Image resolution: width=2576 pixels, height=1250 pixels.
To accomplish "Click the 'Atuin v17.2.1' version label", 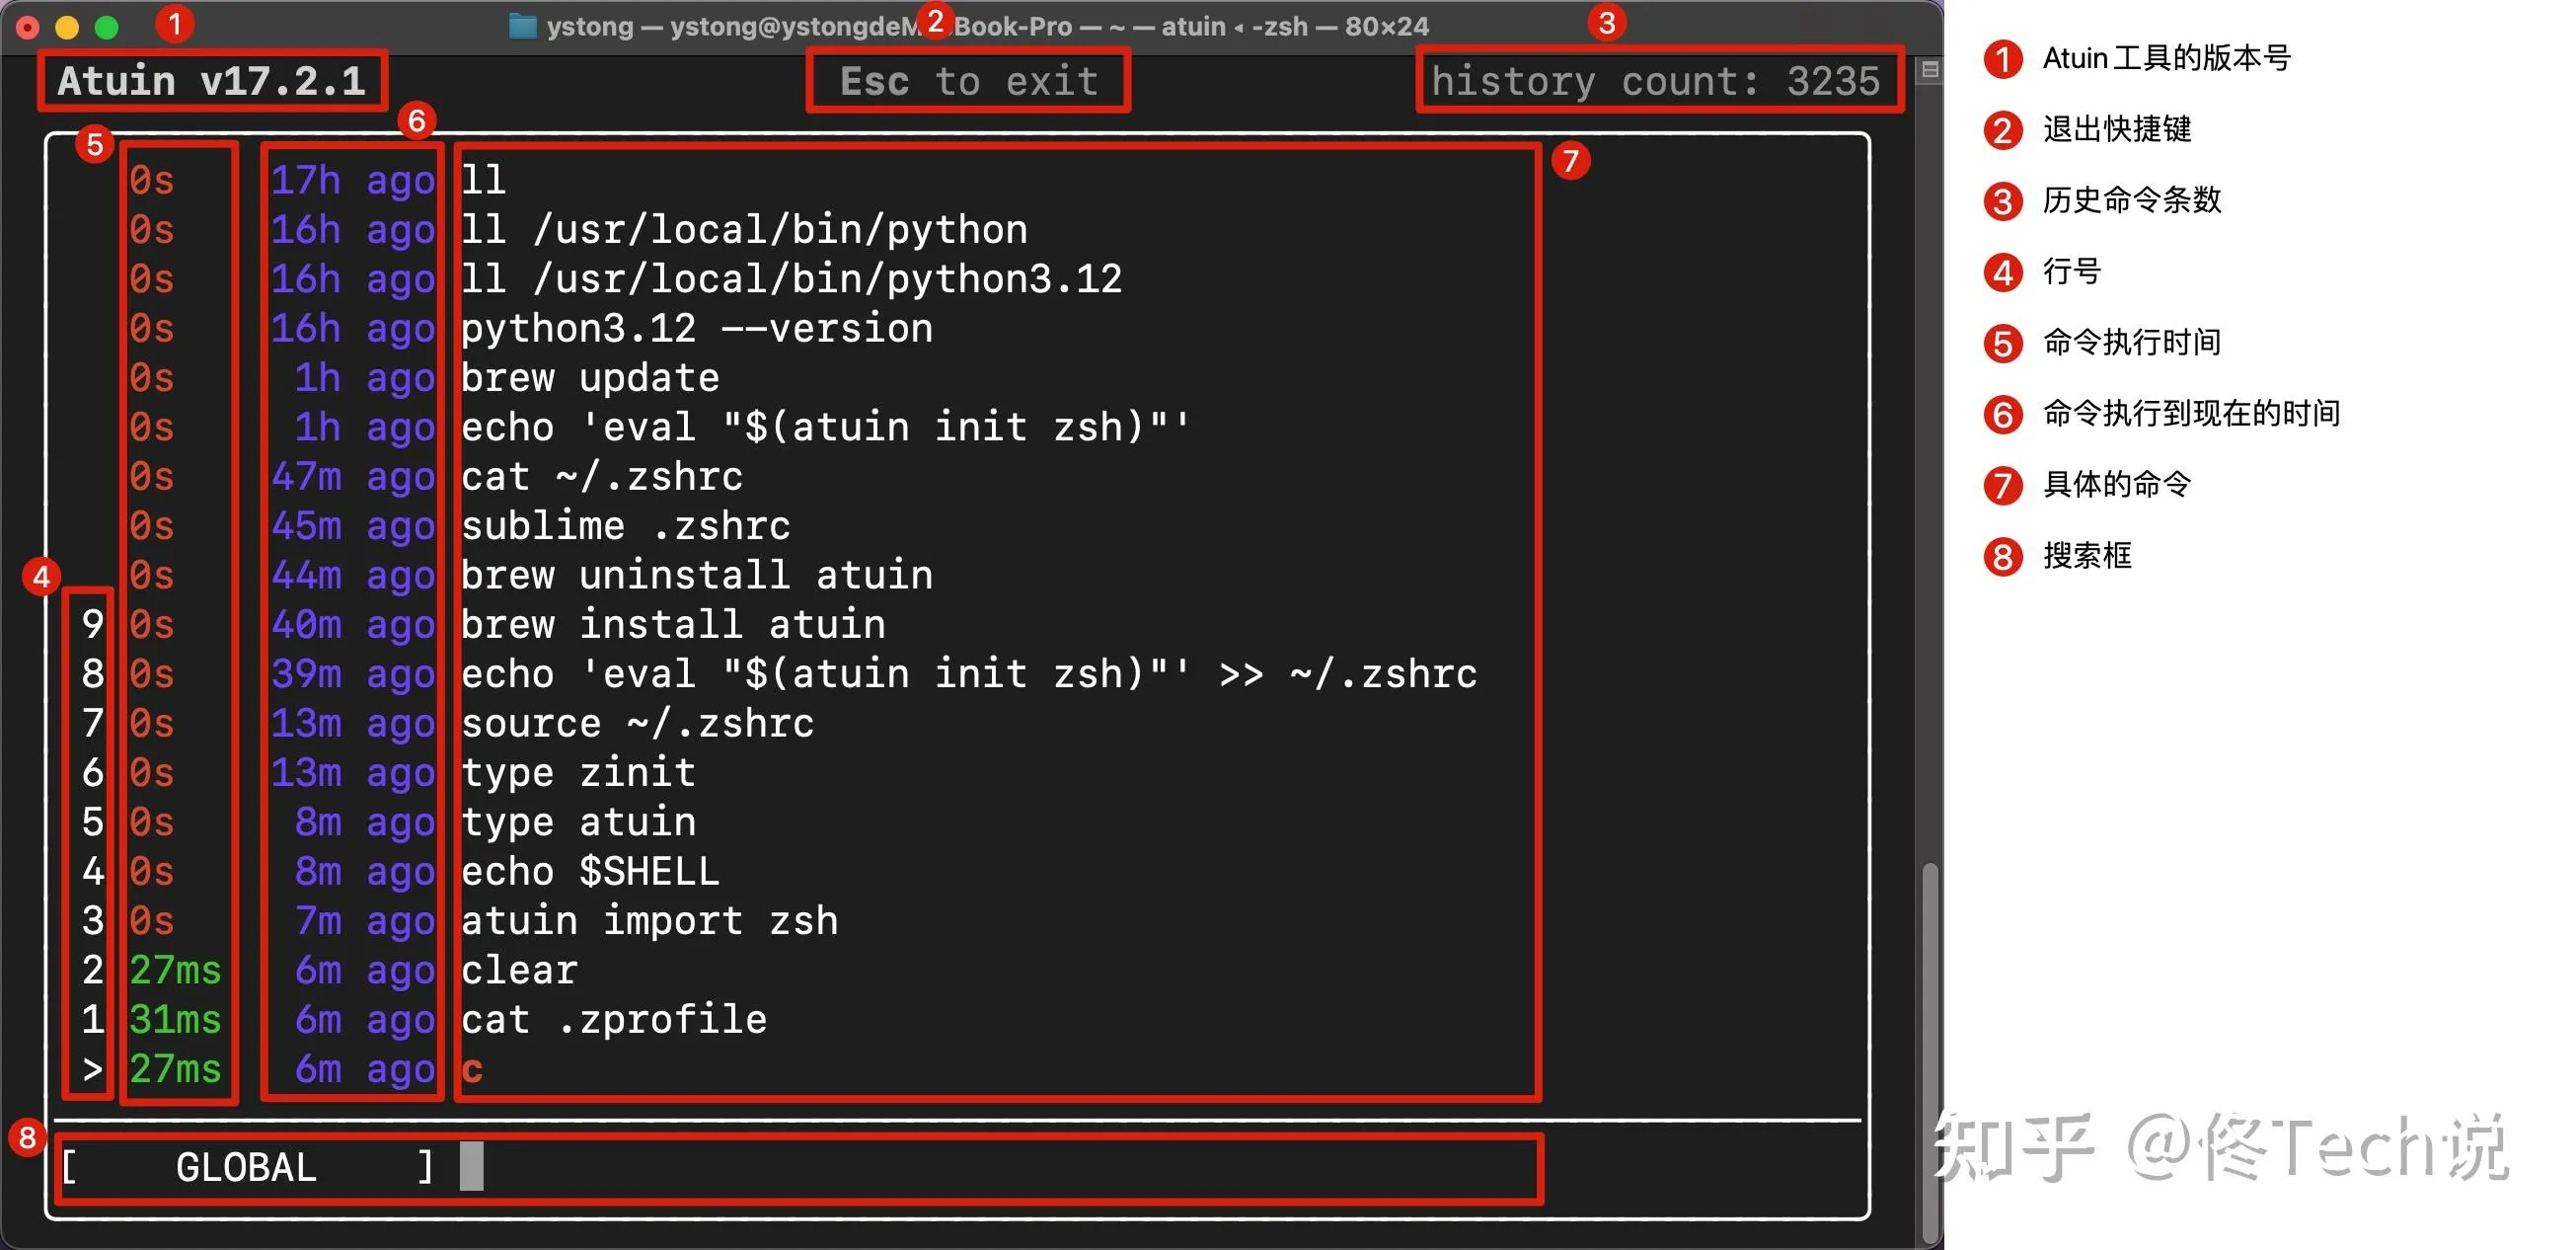I will click(212, 81).
